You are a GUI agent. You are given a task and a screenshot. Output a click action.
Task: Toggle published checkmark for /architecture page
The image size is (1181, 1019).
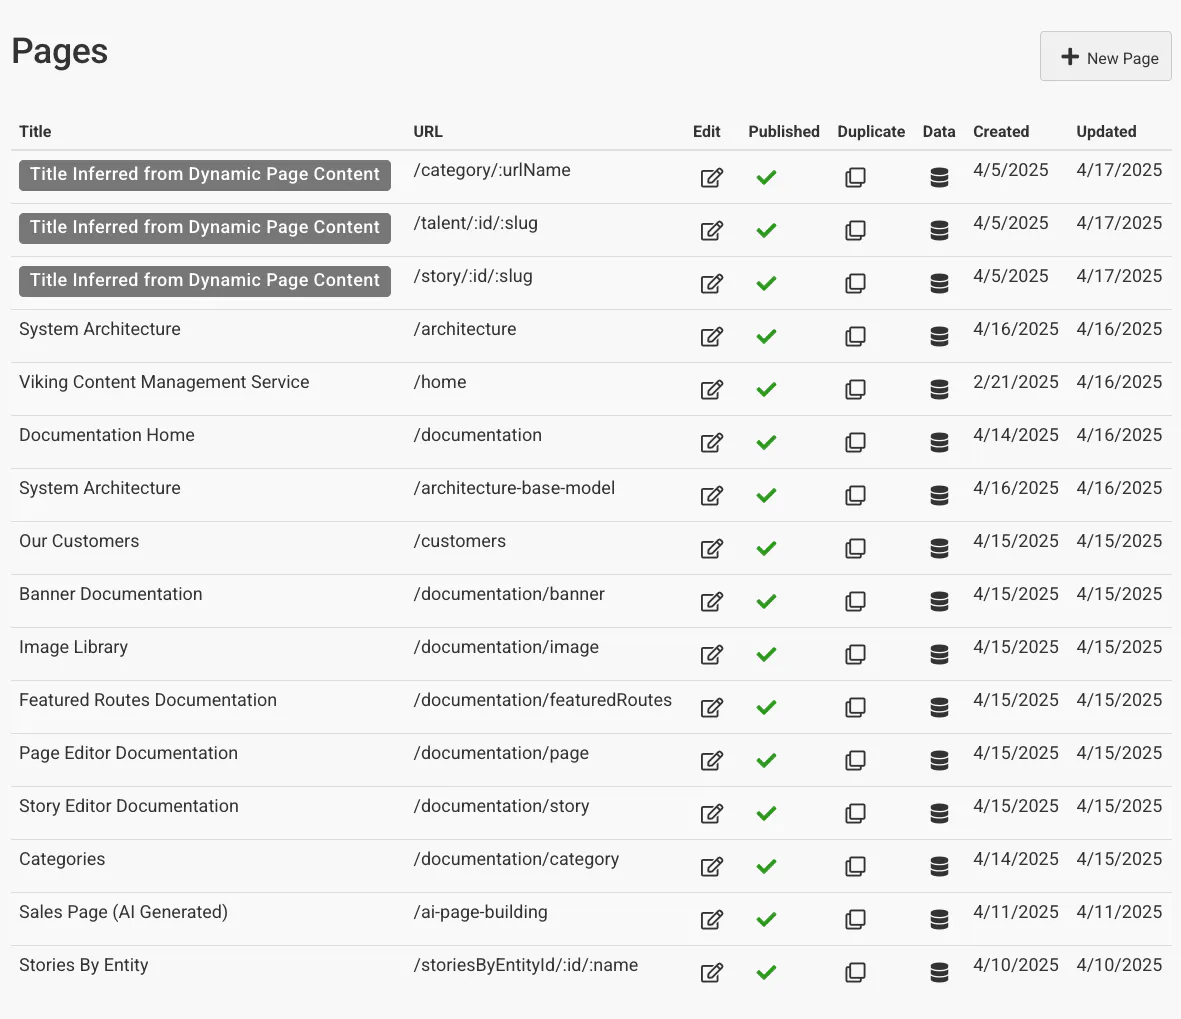[x=766, y=336]
